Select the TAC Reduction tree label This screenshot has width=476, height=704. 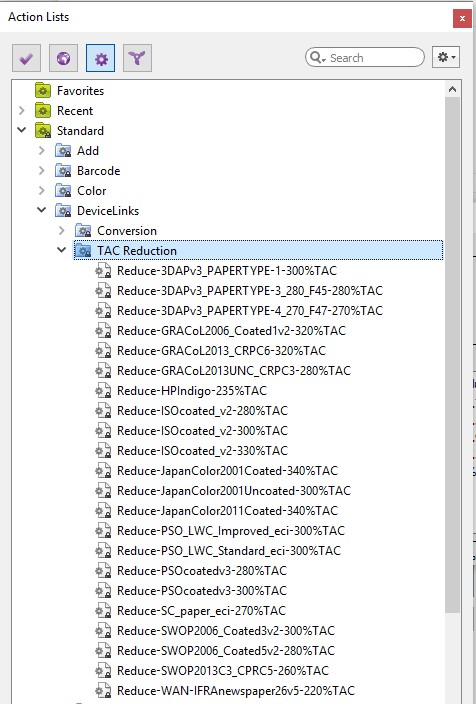point(137,251)
